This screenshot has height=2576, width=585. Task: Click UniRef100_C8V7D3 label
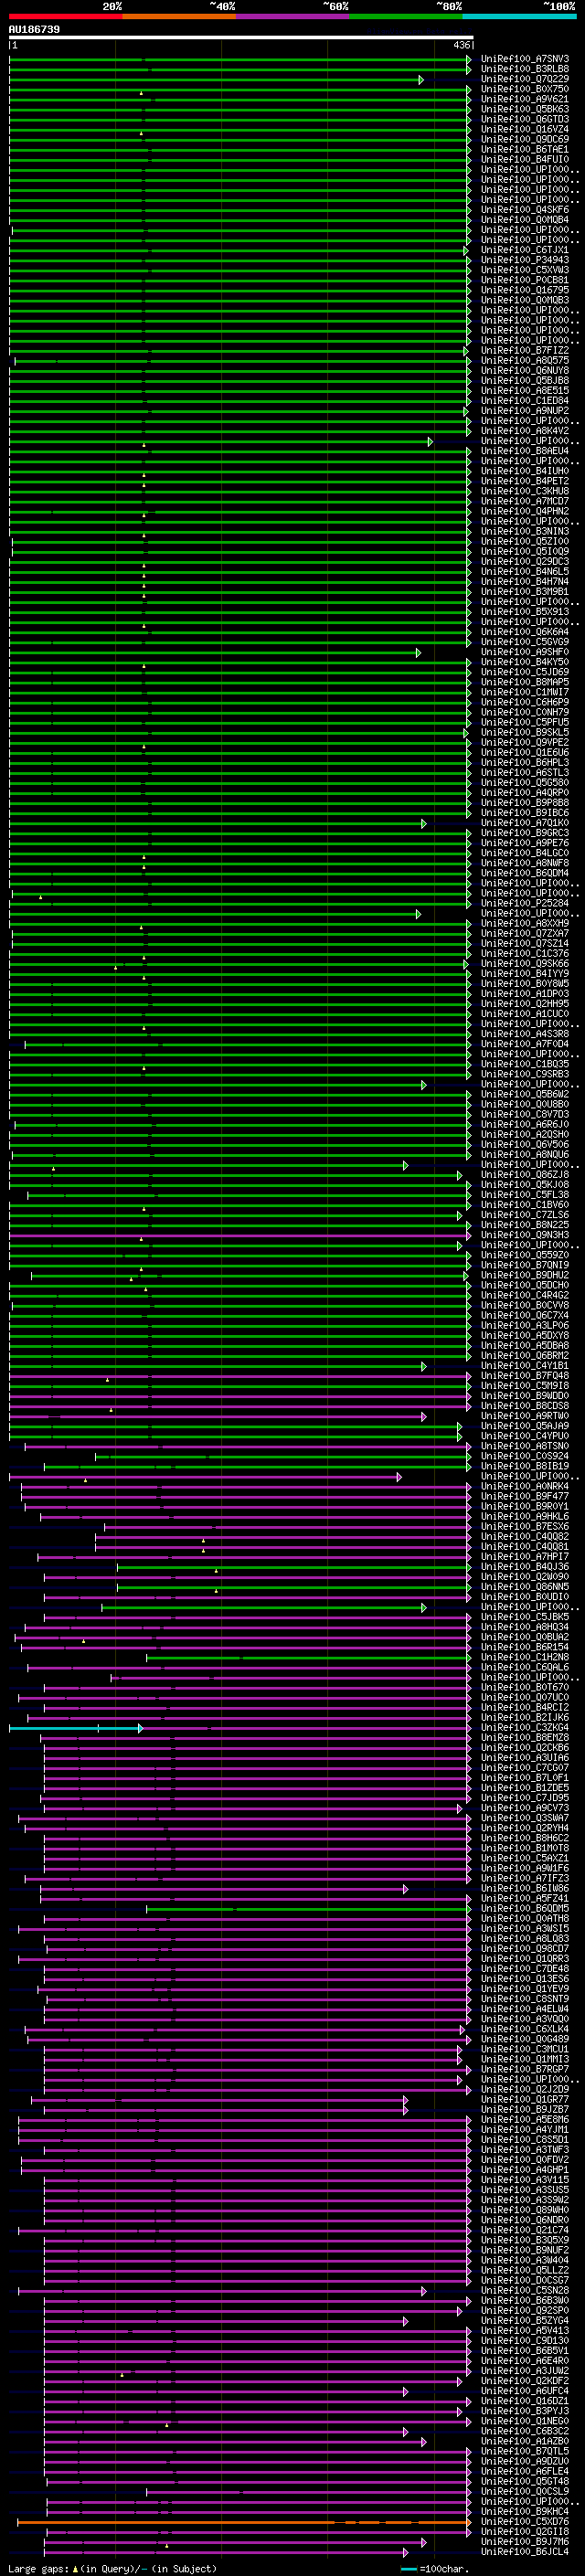[x=525, y=1114]
